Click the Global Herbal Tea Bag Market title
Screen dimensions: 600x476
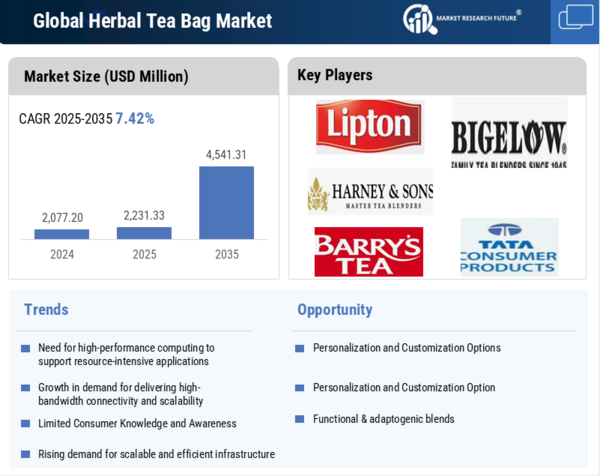pyautogui.click(x=152, y=21)
